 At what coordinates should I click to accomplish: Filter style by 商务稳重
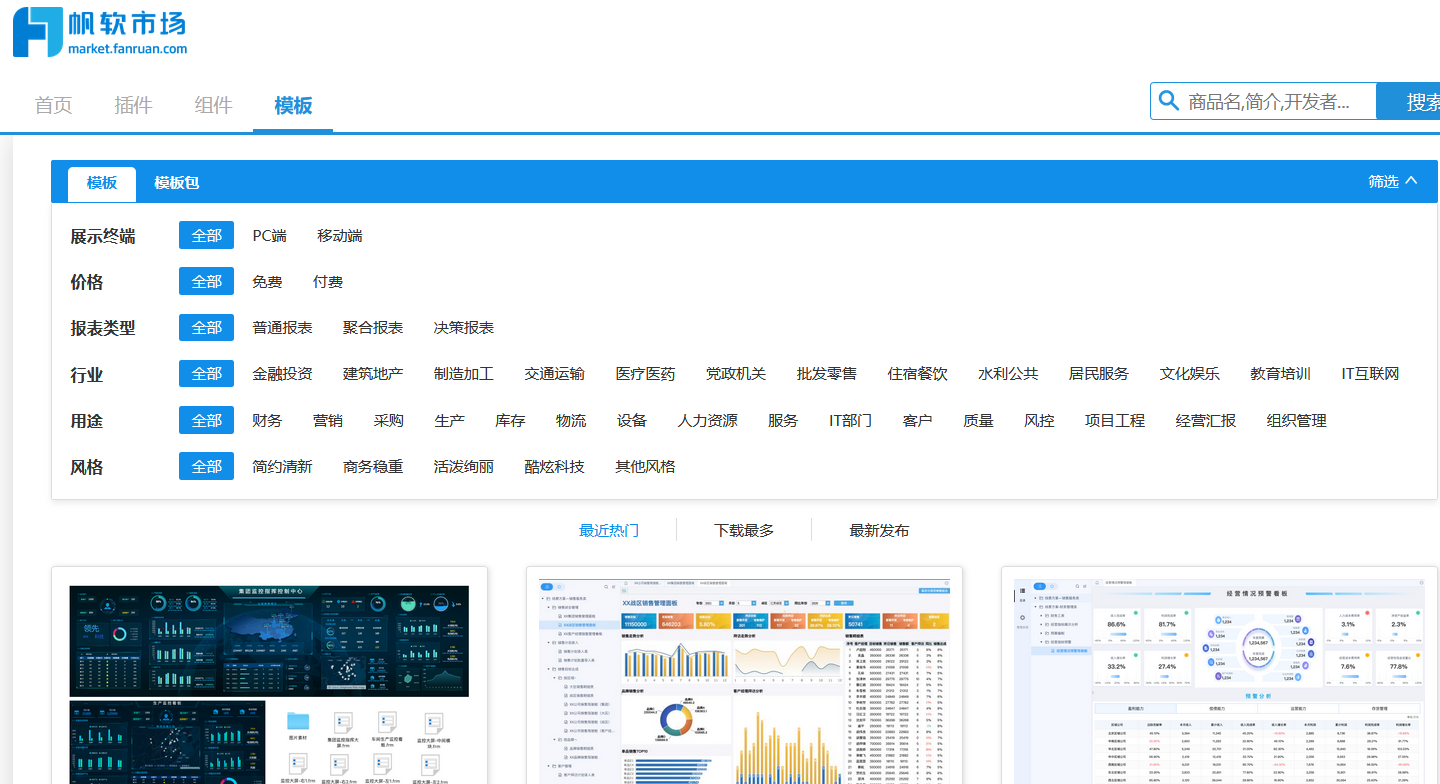click(x=373, y=467)
